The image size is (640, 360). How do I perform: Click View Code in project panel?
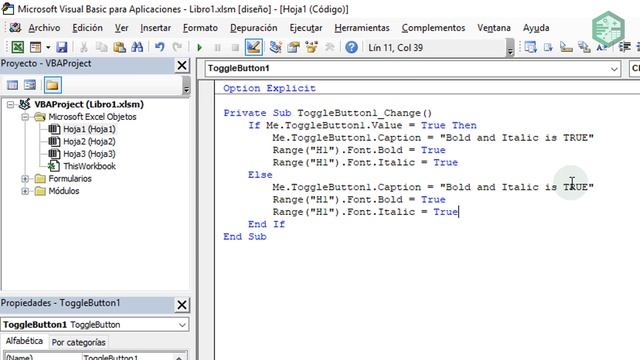(x=13, y=85)
